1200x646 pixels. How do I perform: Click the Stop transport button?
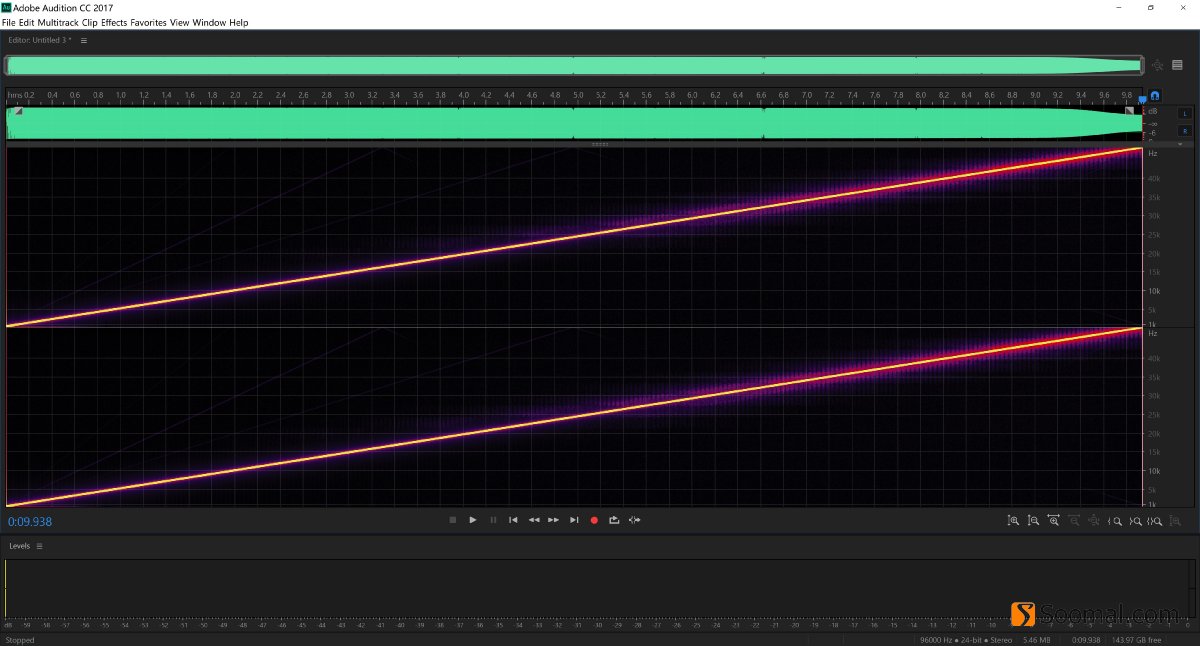tap(452, 520)
